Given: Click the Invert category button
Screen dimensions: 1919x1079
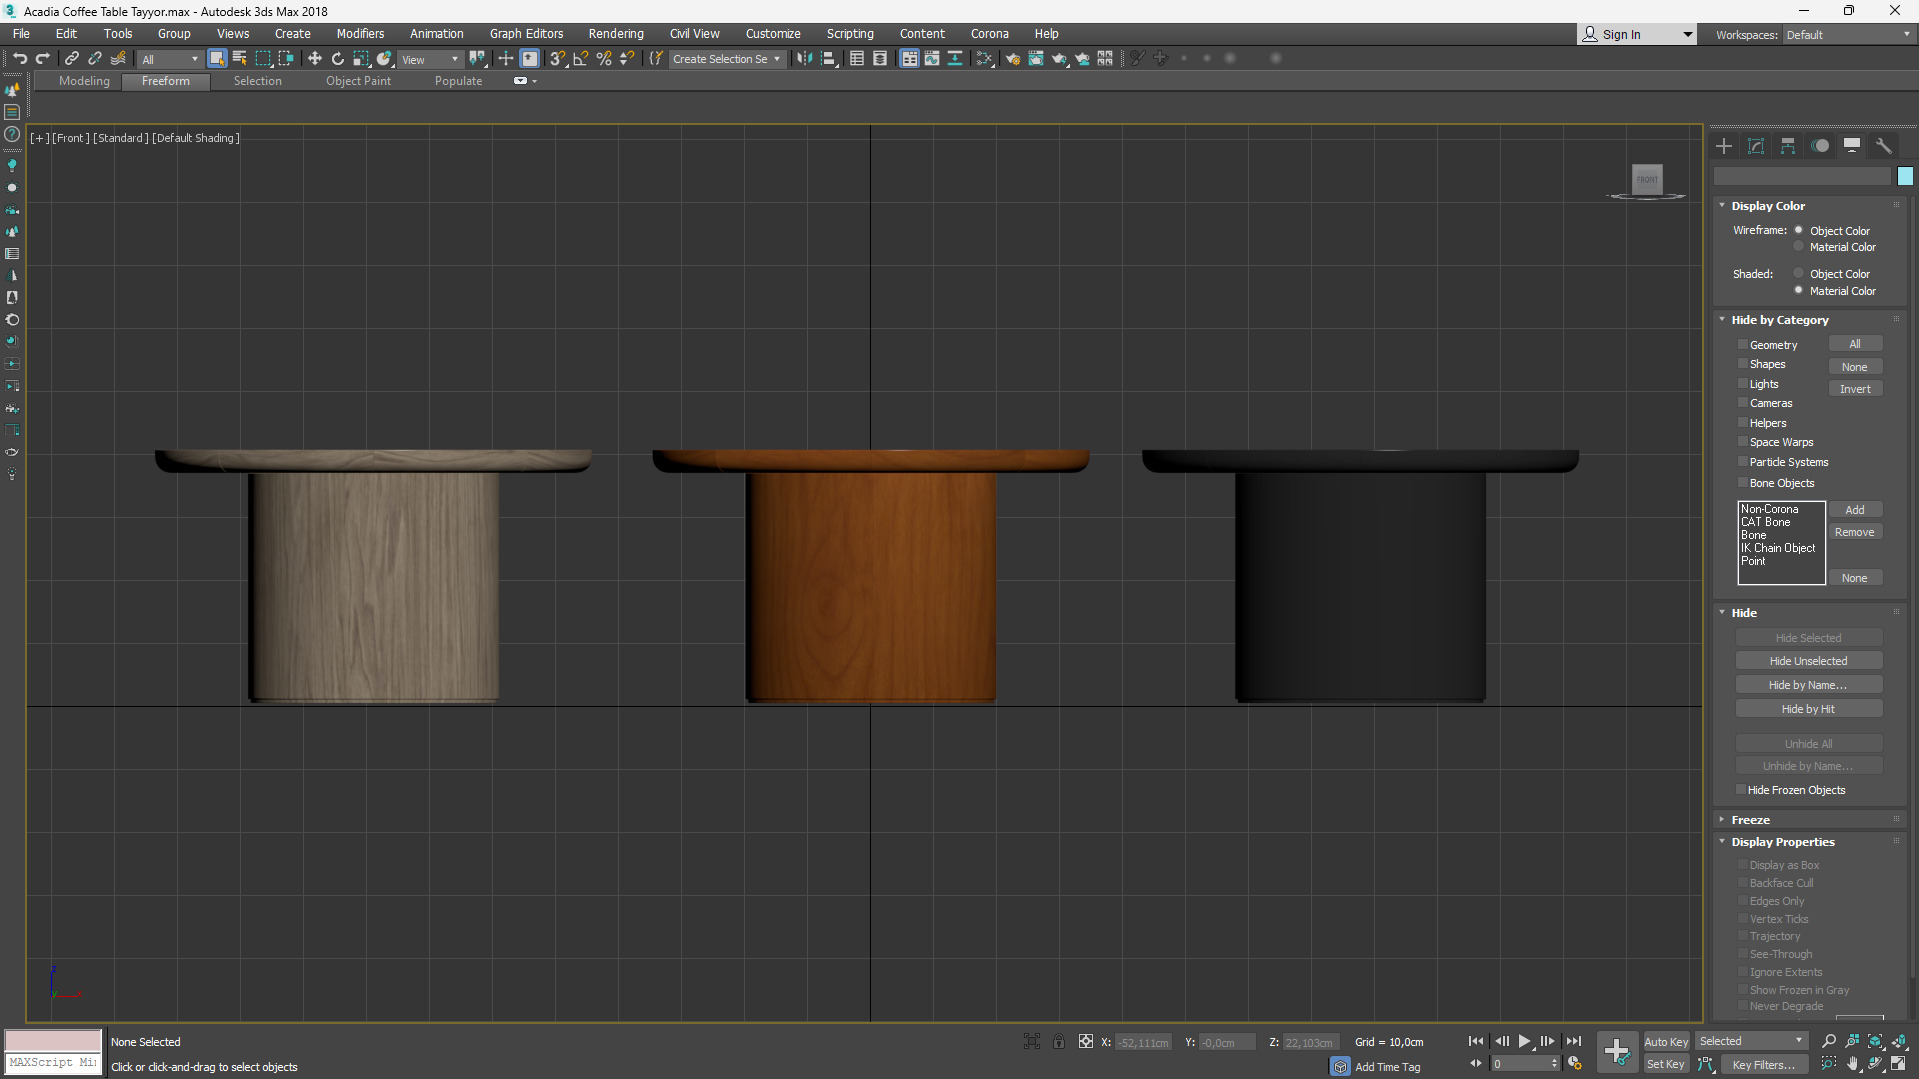Looking at the screenshot, I should 1855,389.
